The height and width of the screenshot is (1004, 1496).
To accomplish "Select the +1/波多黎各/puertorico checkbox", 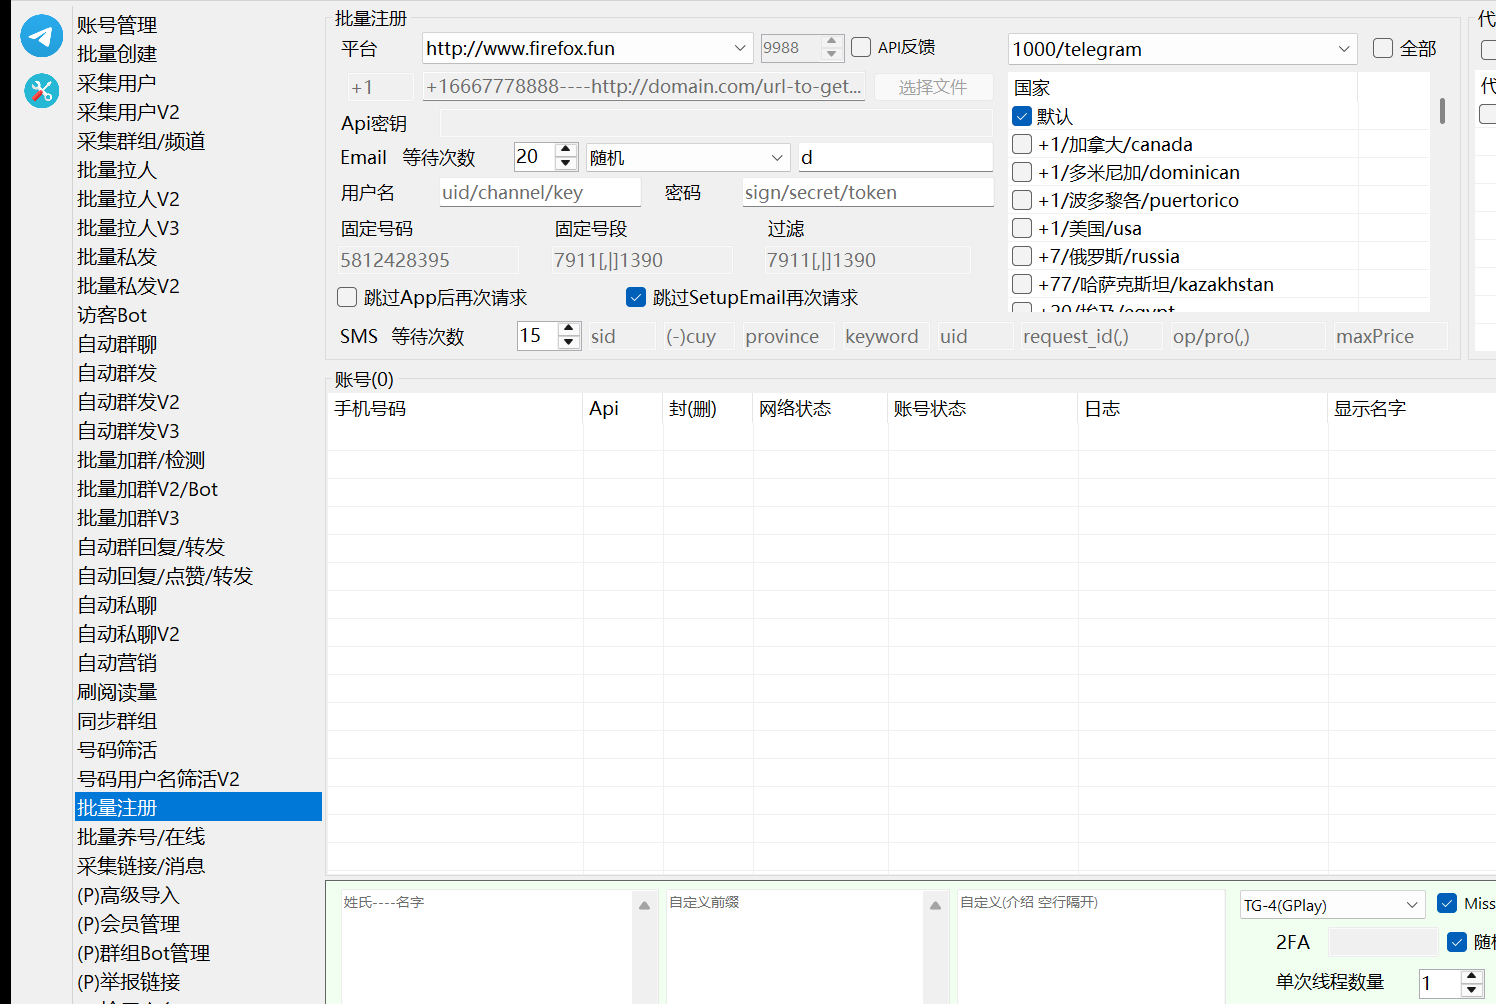I will pos(1022,200).
